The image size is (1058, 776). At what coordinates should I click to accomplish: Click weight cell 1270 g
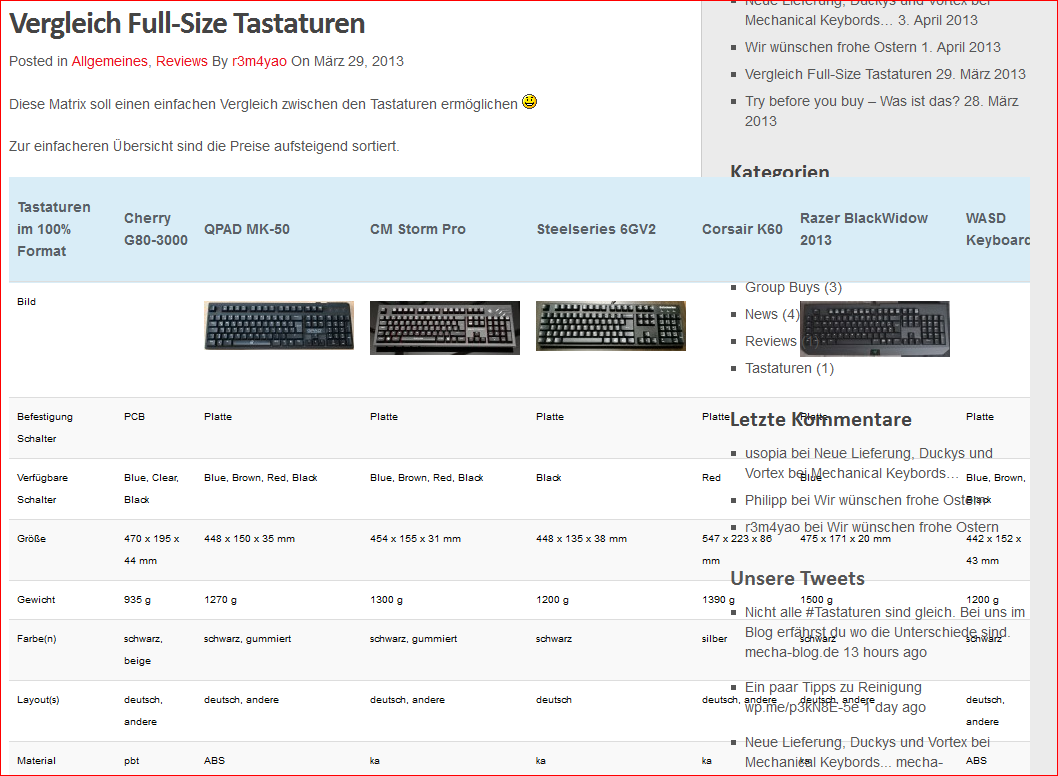221,599
